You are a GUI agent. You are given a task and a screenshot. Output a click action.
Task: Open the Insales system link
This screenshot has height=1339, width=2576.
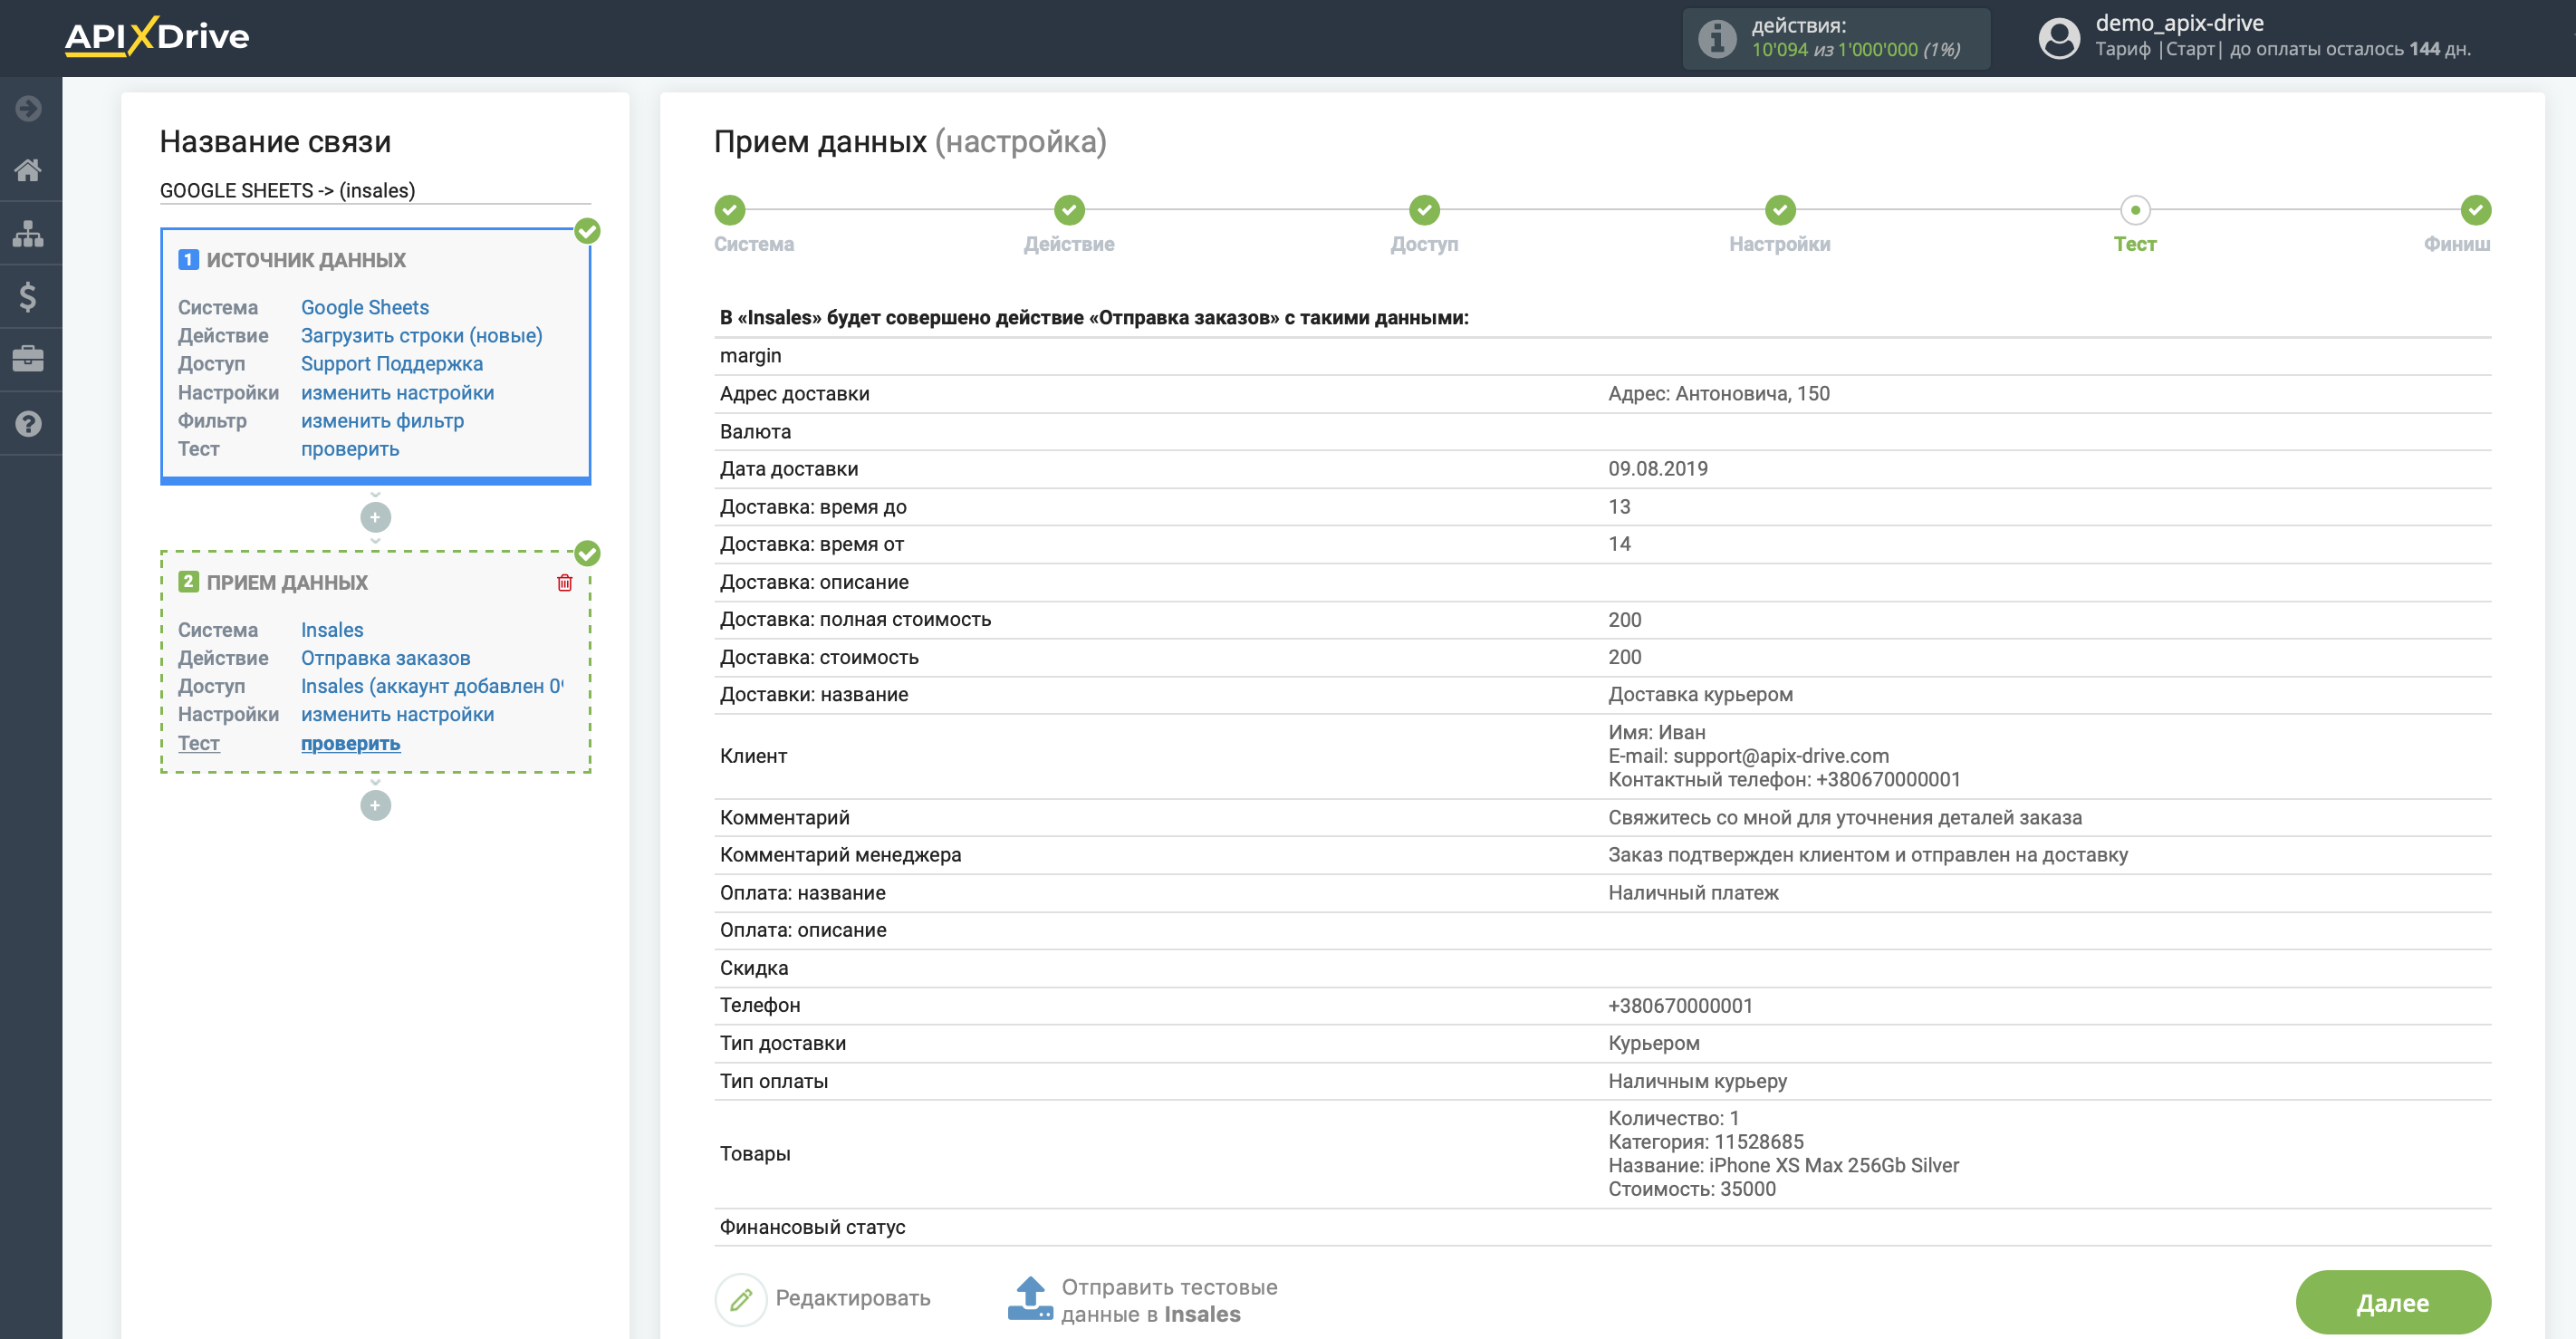[332, 631]
